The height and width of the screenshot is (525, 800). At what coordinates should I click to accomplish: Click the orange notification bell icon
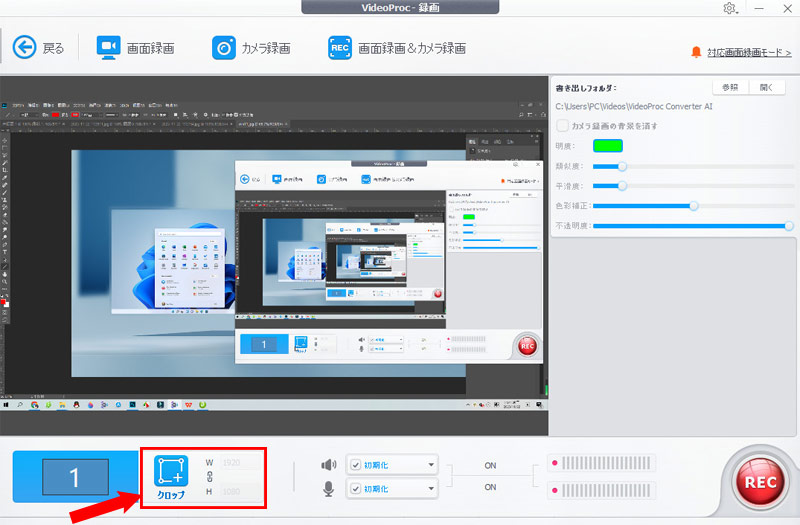click(x=696, y=52)
